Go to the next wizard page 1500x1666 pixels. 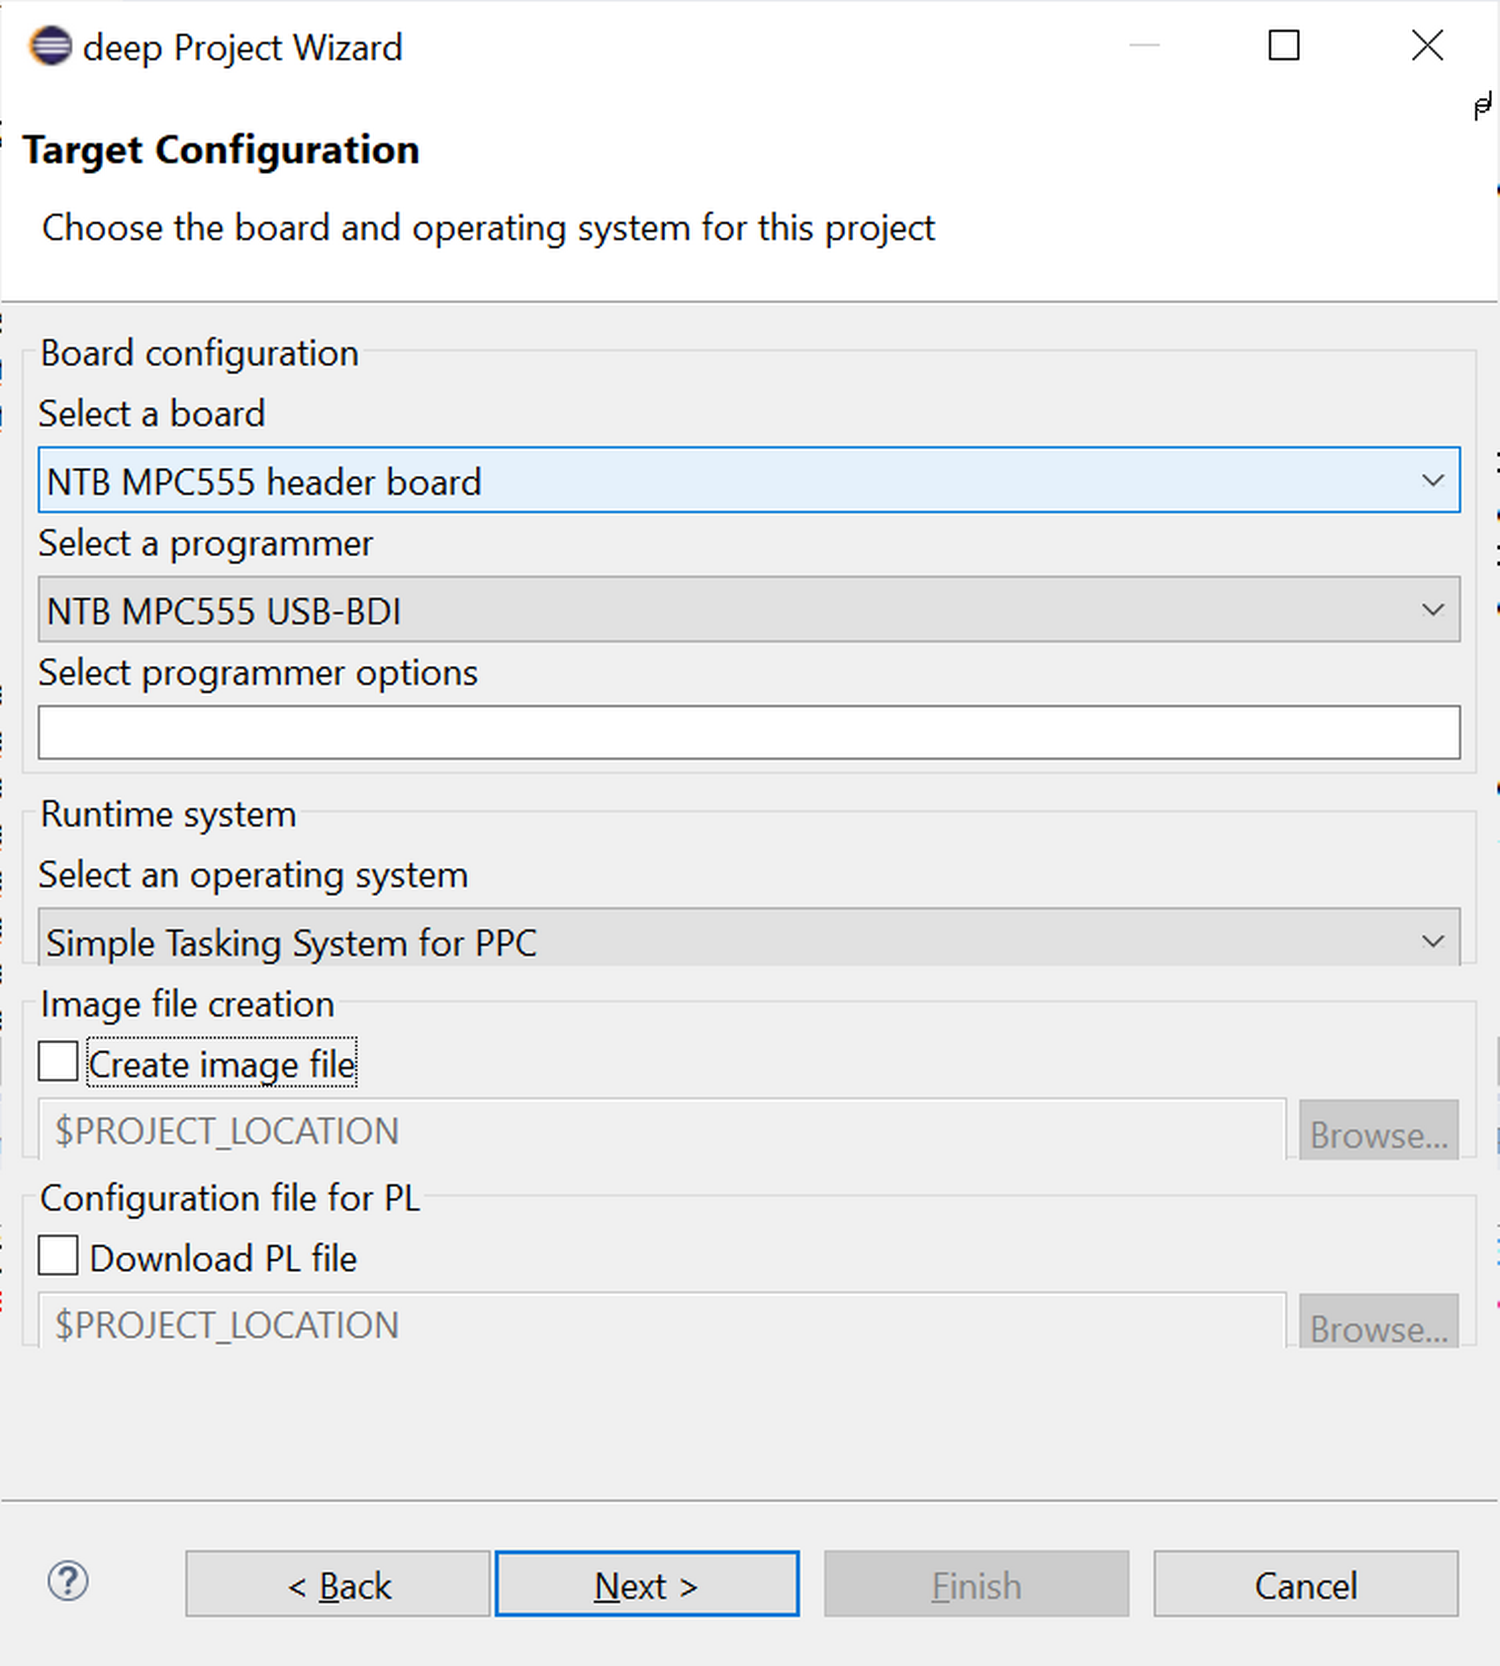pos(647,1584)
